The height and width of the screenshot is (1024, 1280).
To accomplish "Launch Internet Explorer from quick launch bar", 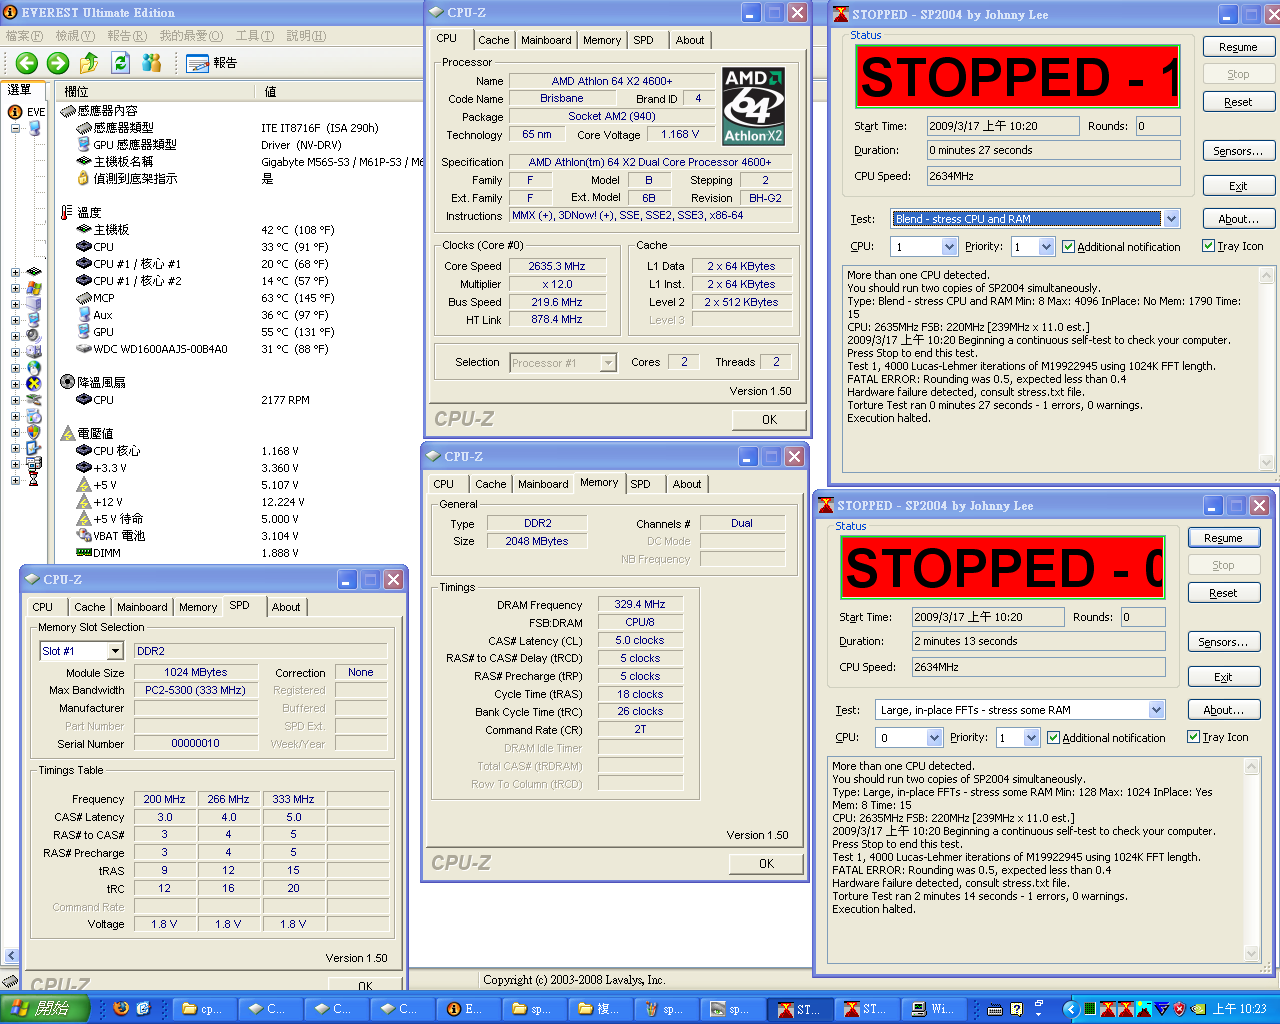I will pyautogui.click(x=143, y=1009).
